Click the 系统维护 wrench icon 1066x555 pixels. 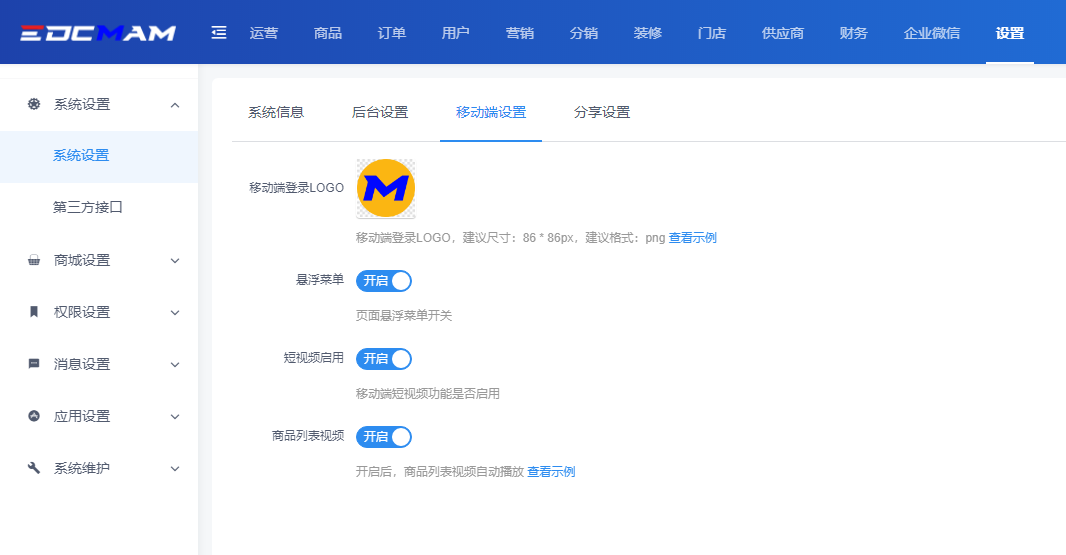coord(34,468)
